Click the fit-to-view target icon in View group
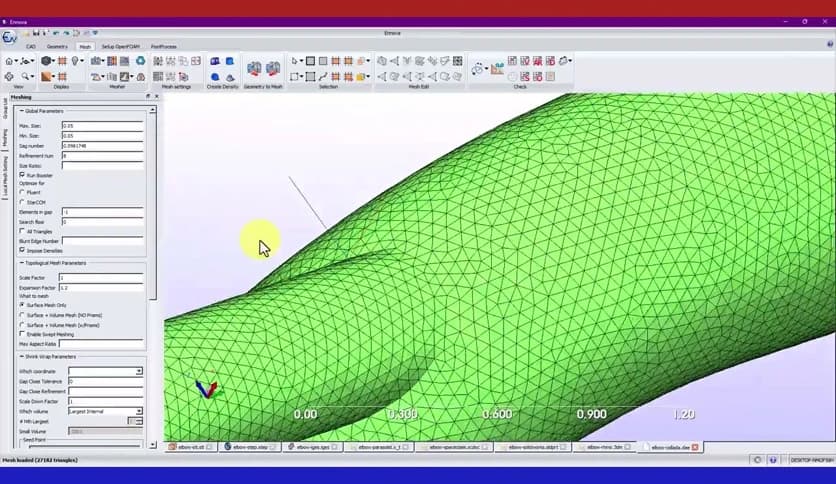Viewport: 836px width, 484px height. pos(9,77)
